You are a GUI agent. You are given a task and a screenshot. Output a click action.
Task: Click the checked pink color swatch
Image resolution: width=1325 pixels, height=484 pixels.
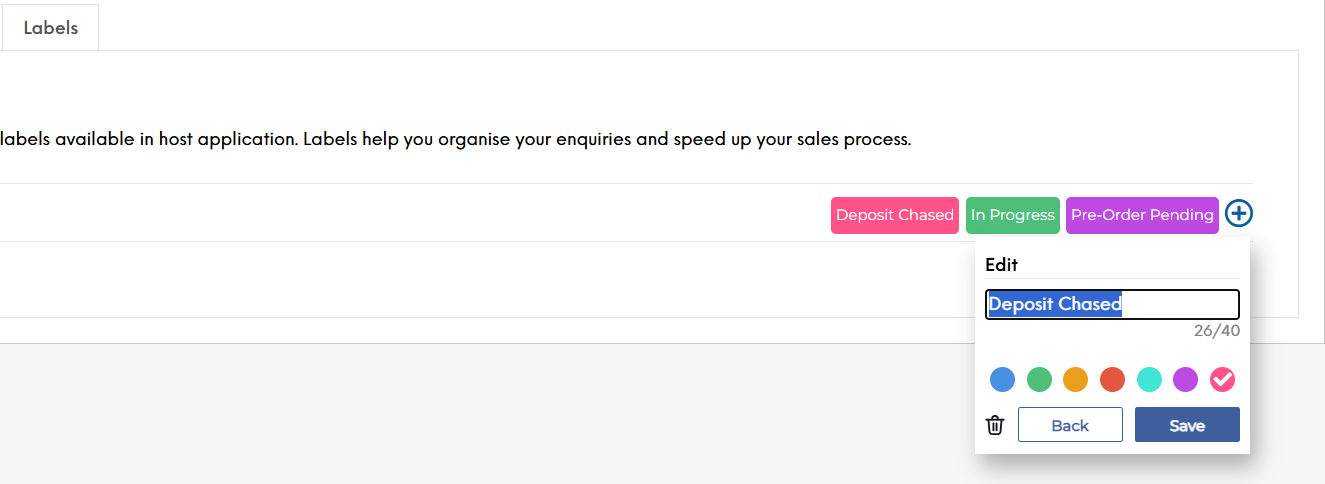[x=1222, y=380]
